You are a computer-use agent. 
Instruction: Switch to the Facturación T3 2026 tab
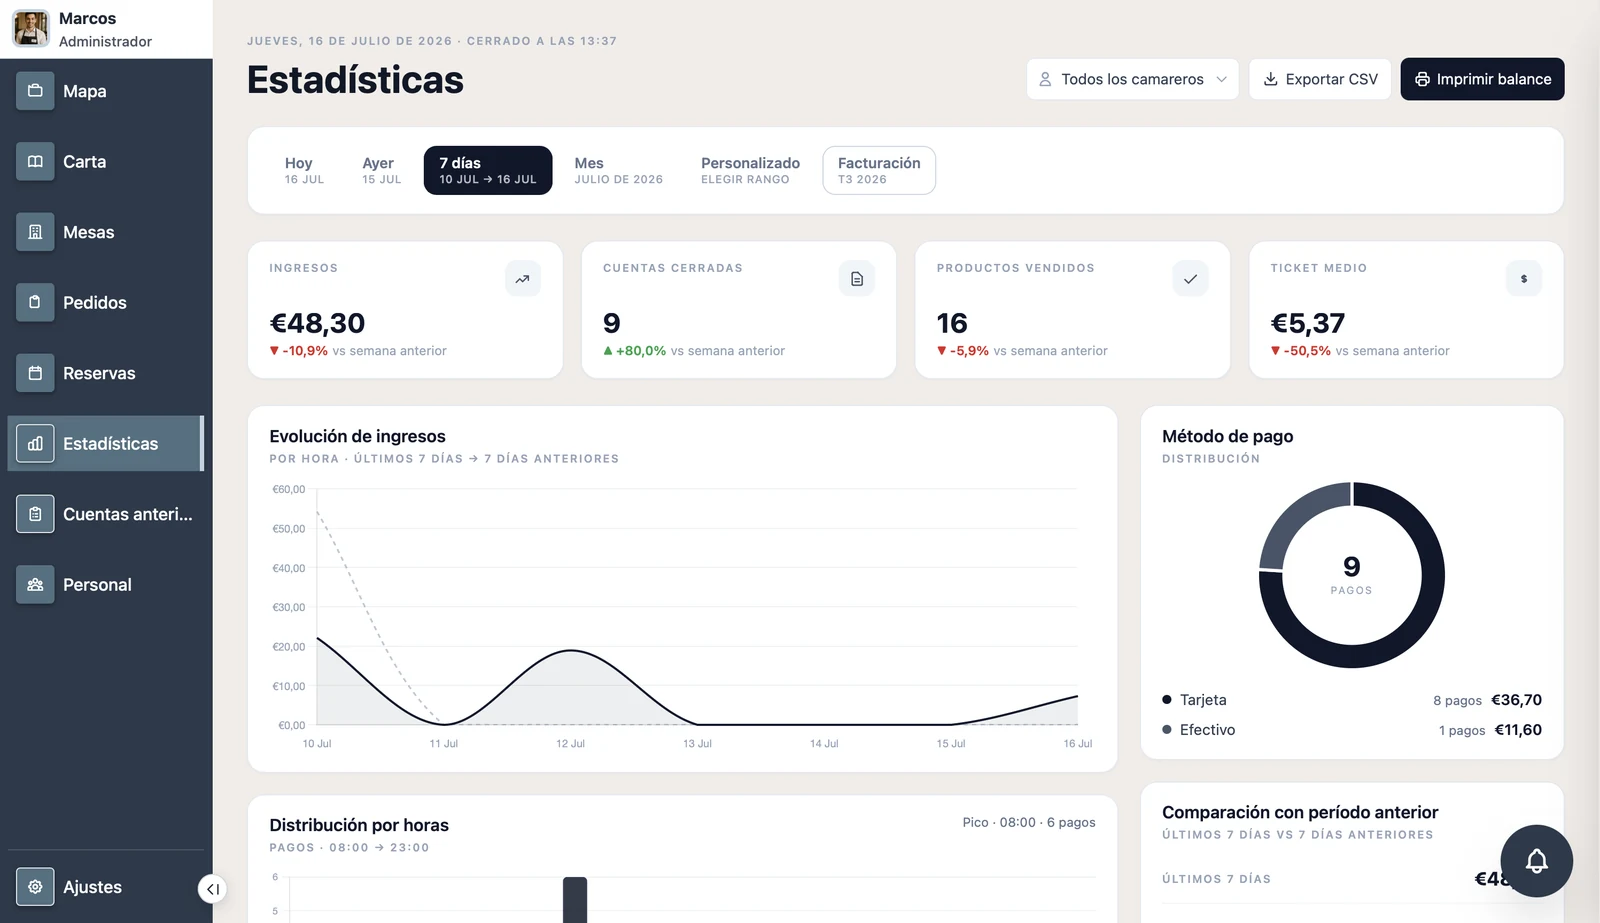point(879,170)
